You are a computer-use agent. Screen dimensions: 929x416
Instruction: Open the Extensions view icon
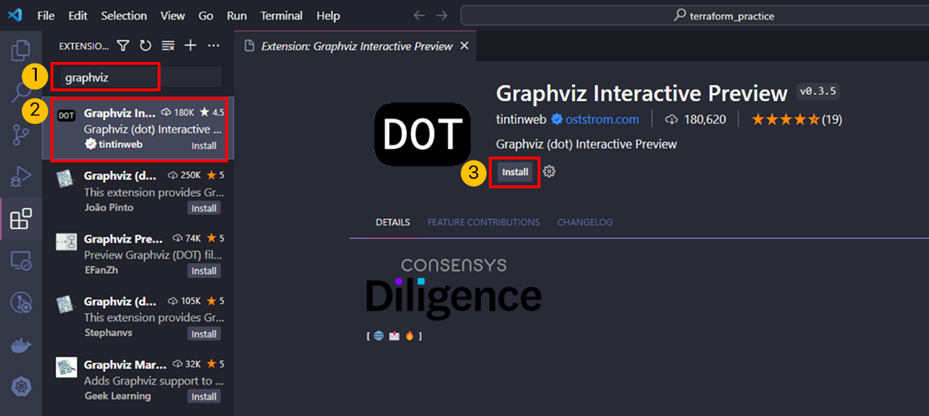(21, 219)
